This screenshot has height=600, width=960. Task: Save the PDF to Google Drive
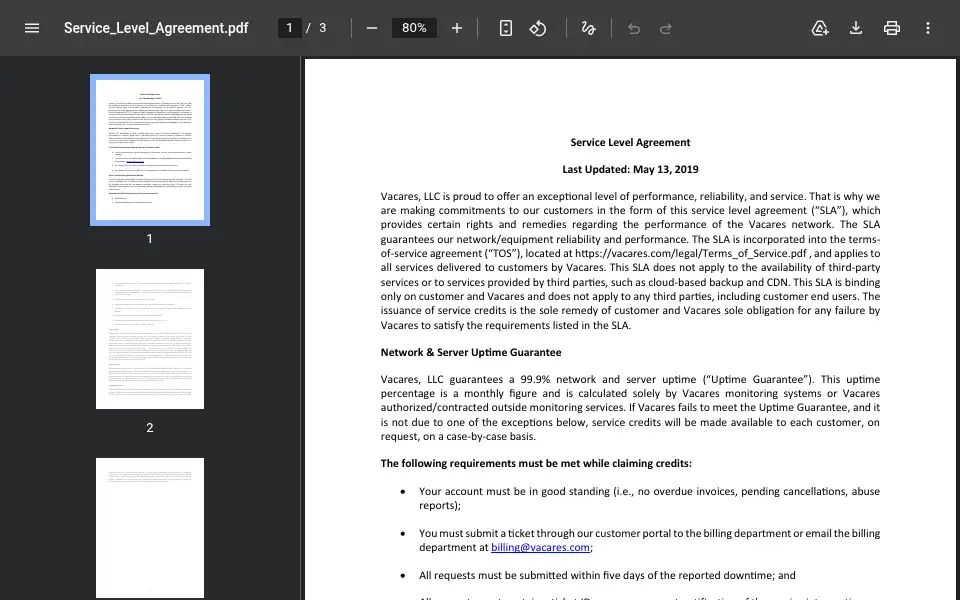[x=820, y=28]
